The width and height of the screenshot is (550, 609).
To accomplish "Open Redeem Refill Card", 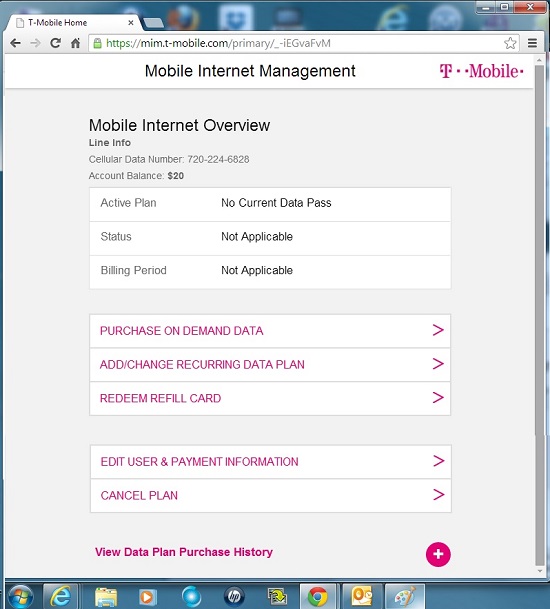I will 270,398.
